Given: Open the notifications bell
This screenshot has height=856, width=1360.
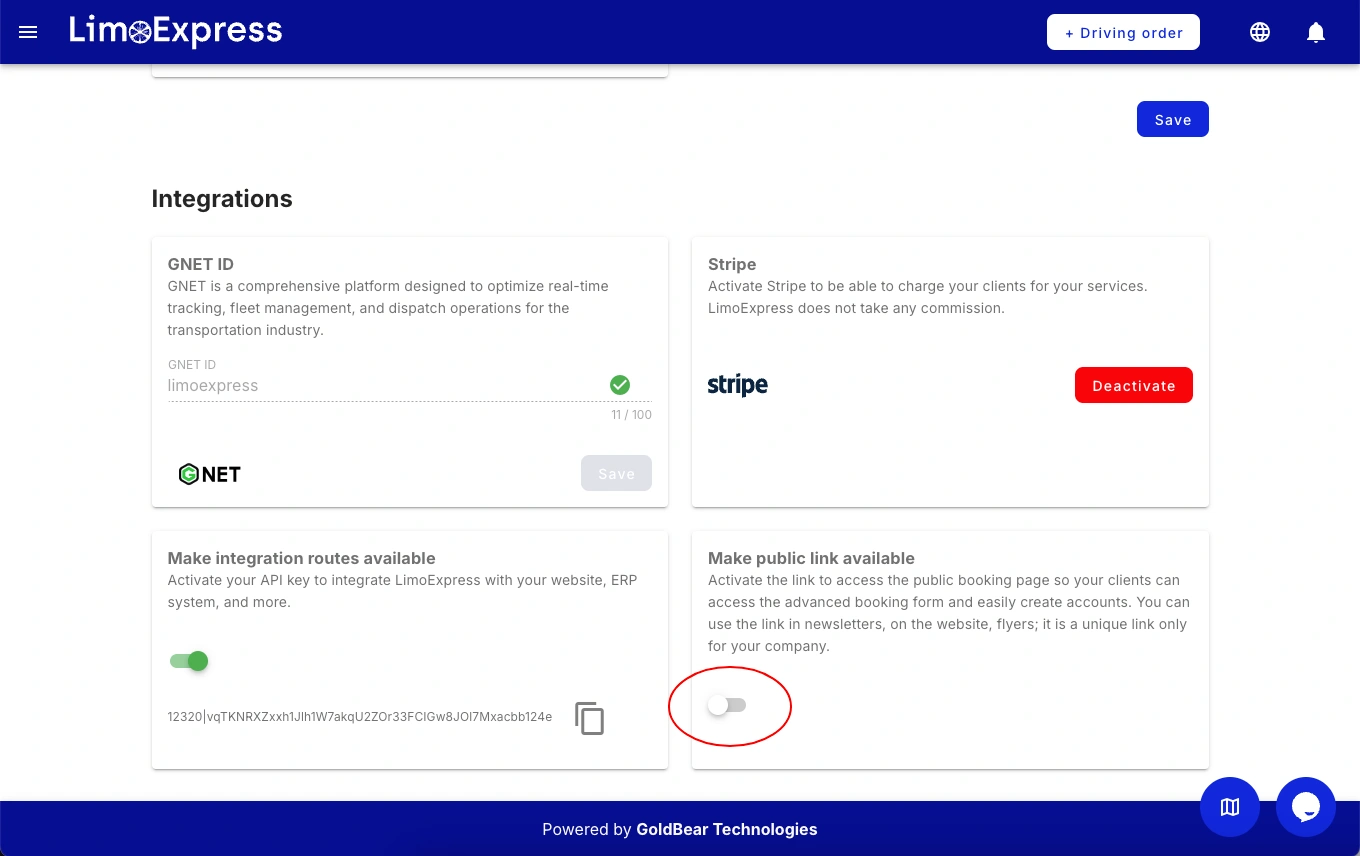Looking at the screenshot, I should click(x=1316, y=32).
